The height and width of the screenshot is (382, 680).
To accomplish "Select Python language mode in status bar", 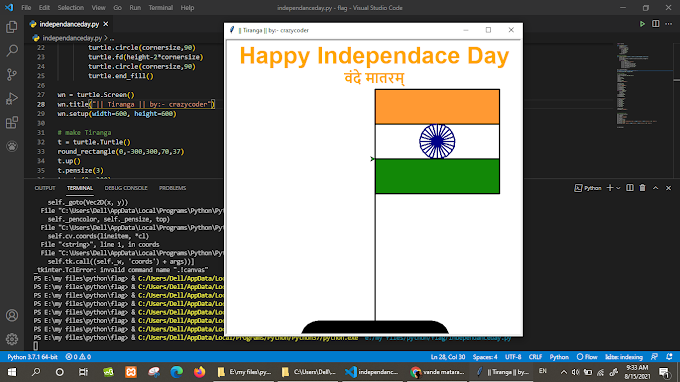I will click(559, 357).
